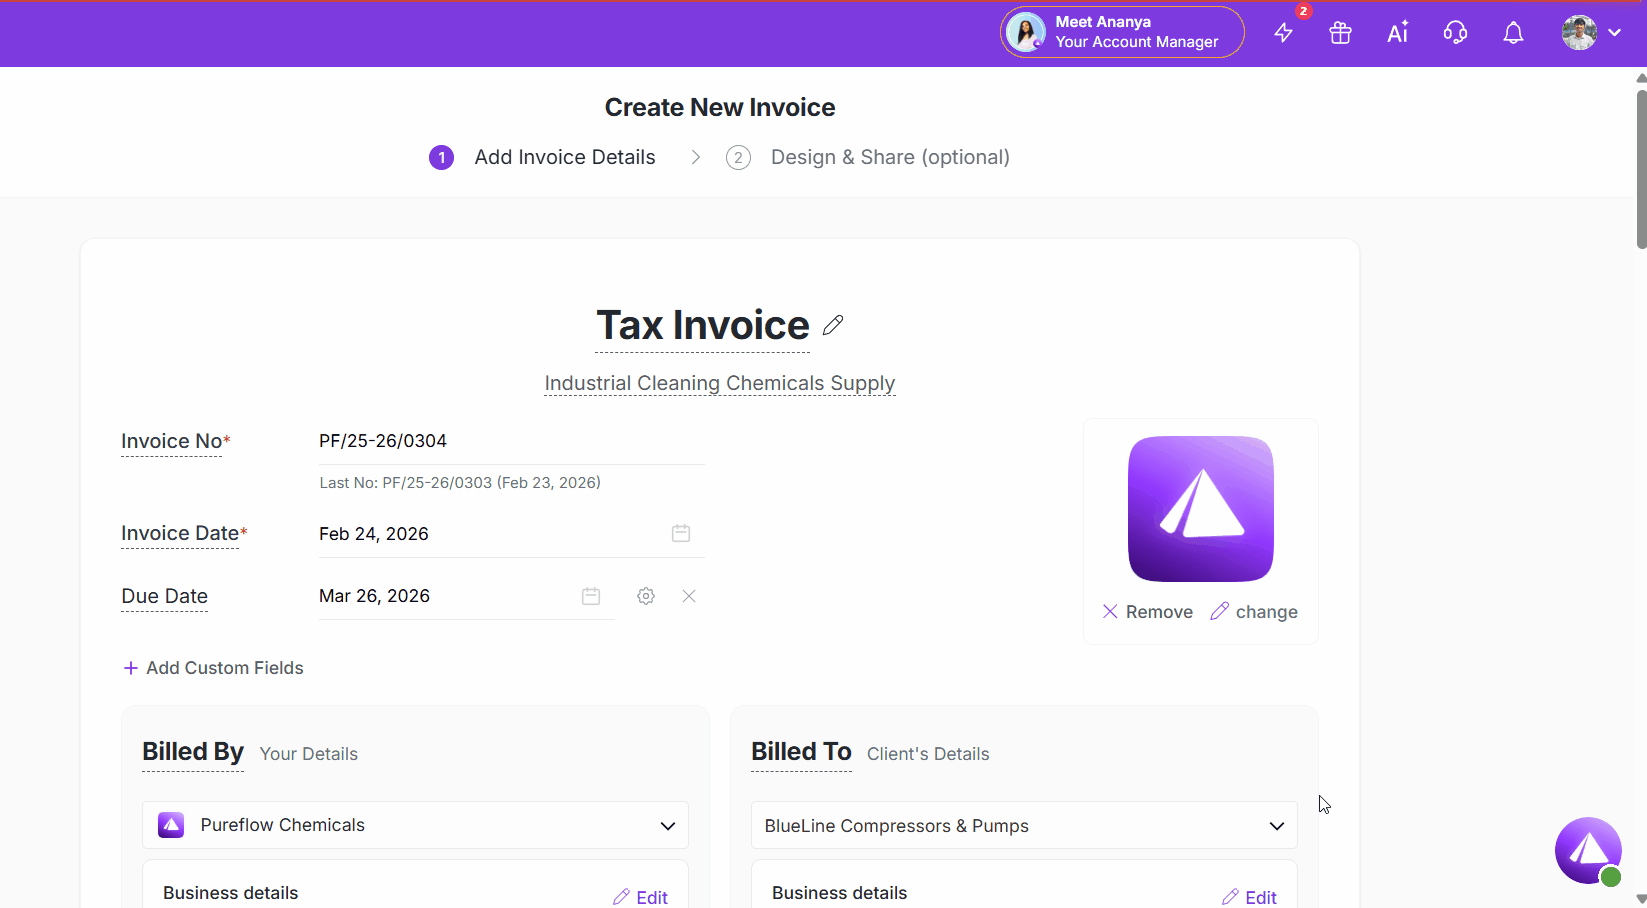Clear the Due Date with X icon
This screenshot has height=908, width=1647.
pyautogui.click(x=689, y=596)
